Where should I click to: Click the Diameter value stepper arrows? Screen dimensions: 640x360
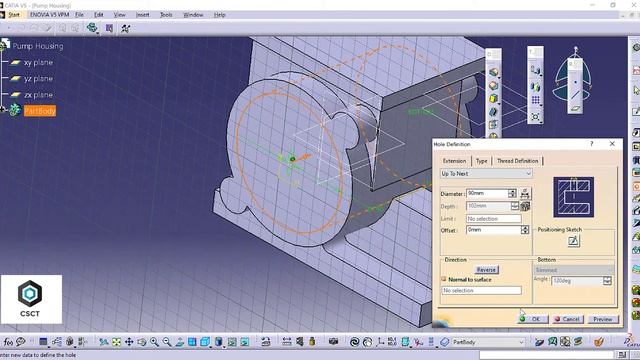tap(512, 193)
